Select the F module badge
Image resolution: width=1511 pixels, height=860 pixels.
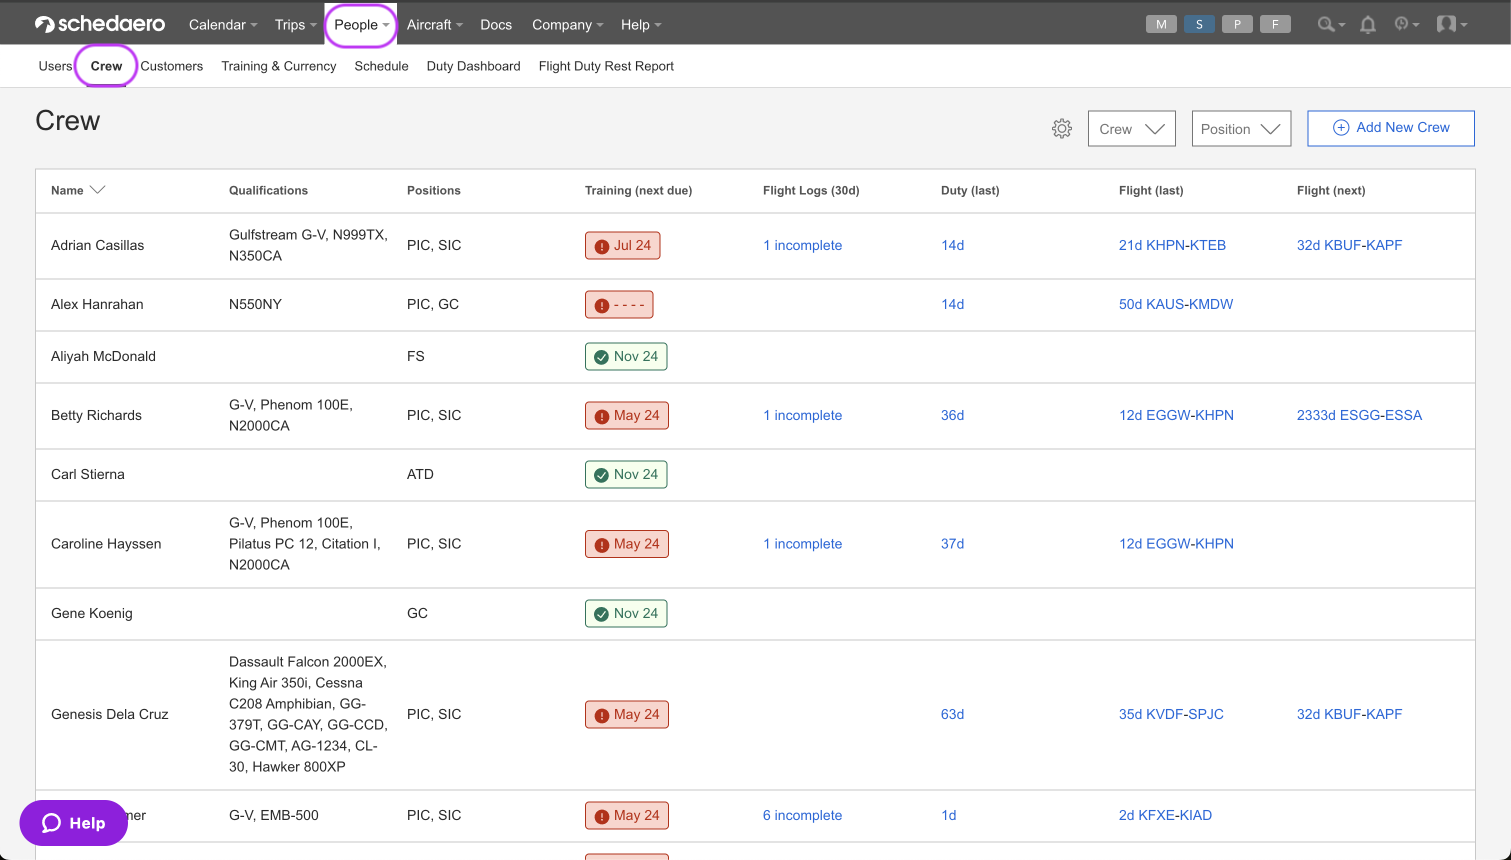coord(1275,24)
